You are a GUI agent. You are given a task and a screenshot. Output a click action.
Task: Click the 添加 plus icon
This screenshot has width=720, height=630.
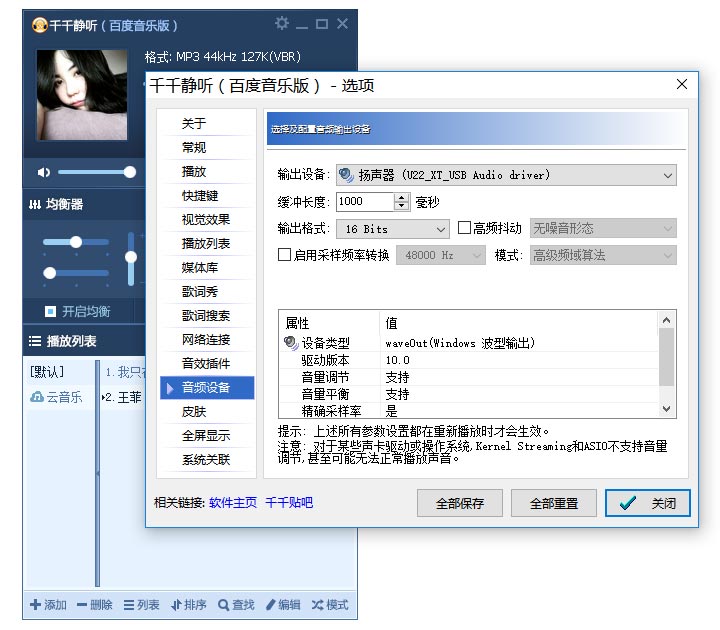click(x=35, y=605)
